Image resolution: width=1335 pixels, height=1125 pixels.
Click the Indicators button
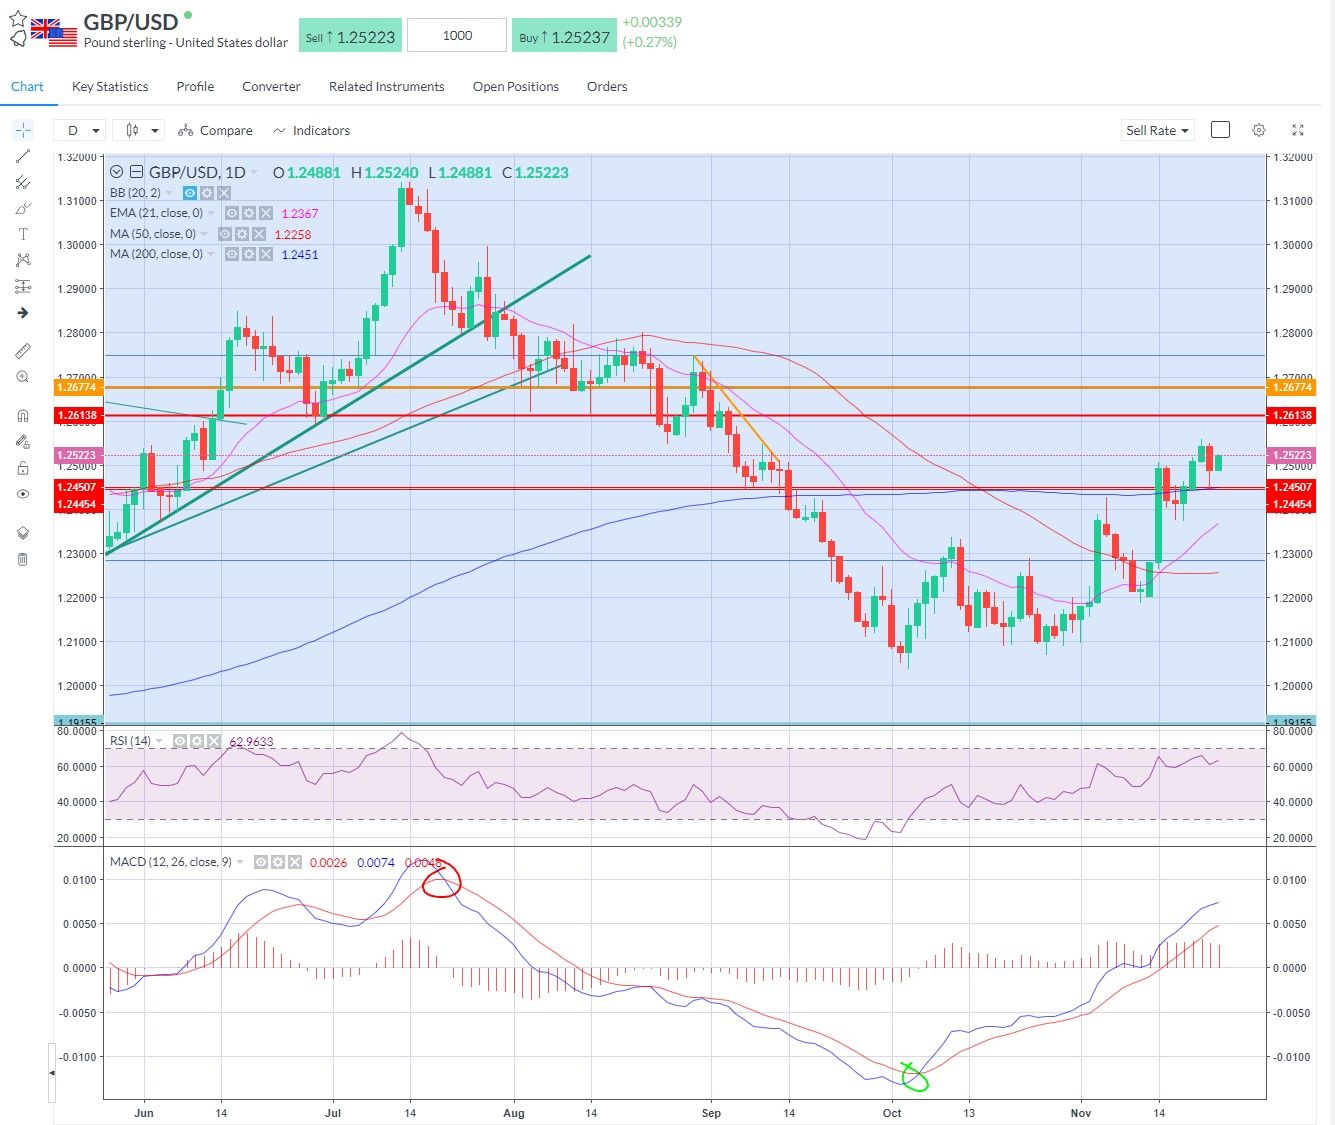tap(311, 130)
